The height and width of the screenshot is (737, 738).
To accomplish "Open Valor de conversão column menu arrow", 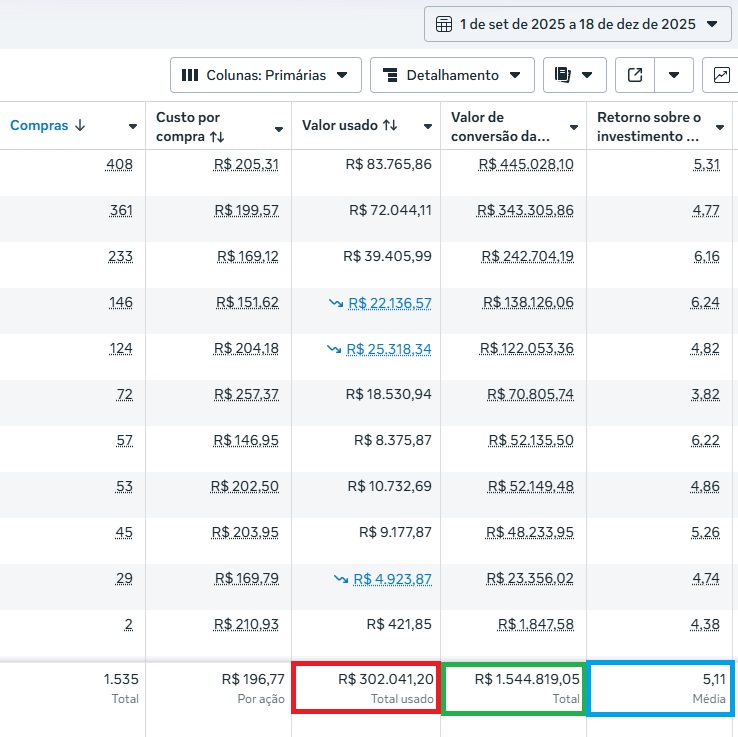I will [x=574, y=128].
